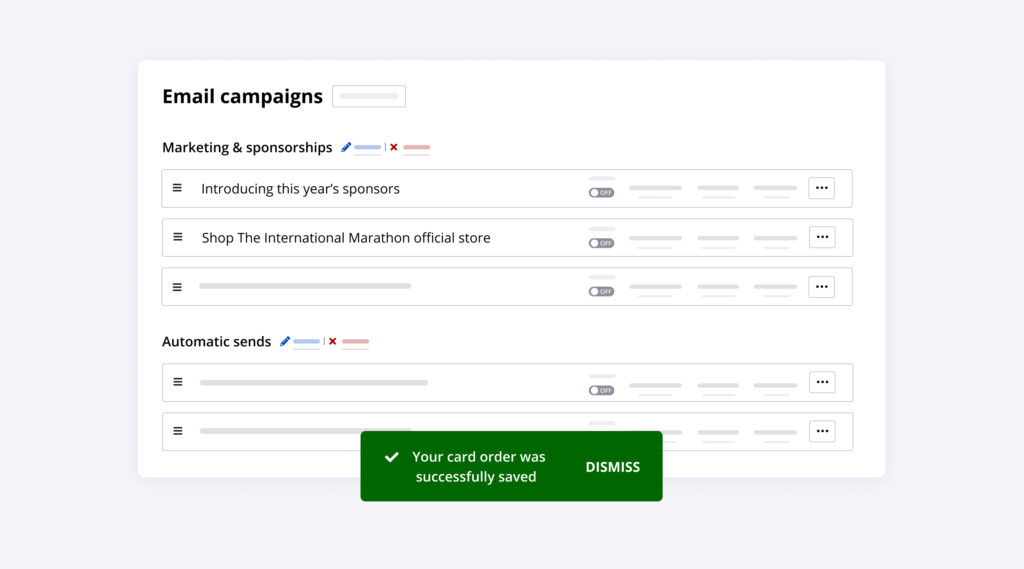Open the Introducing this year's sponsors campaign

(300, 189)
